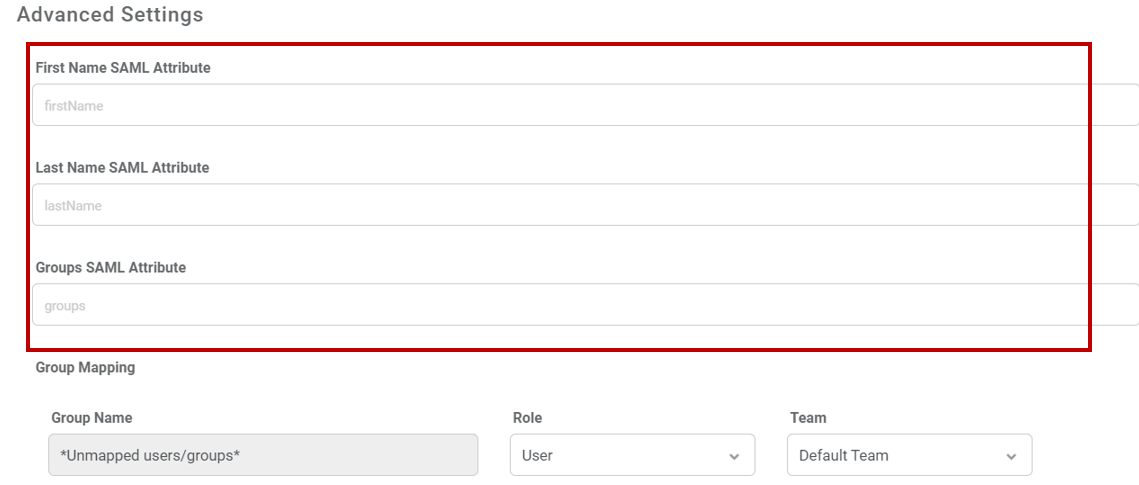Select the "User" value in the Role dropdown
Viewport: 1139px width, 485px height.
click(x=537, y=455)
